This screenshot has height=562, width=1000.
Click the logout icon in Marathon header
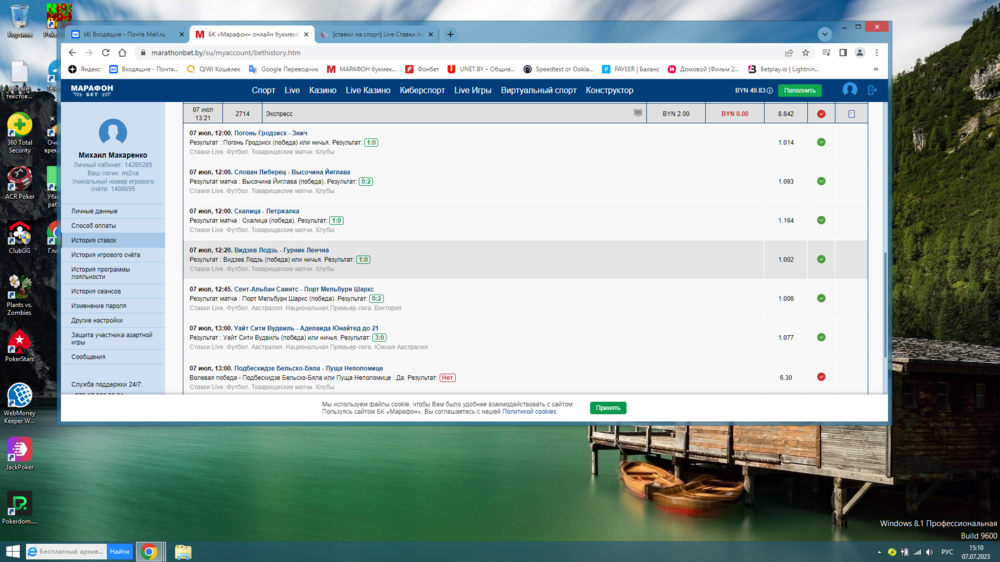[872, 90]
